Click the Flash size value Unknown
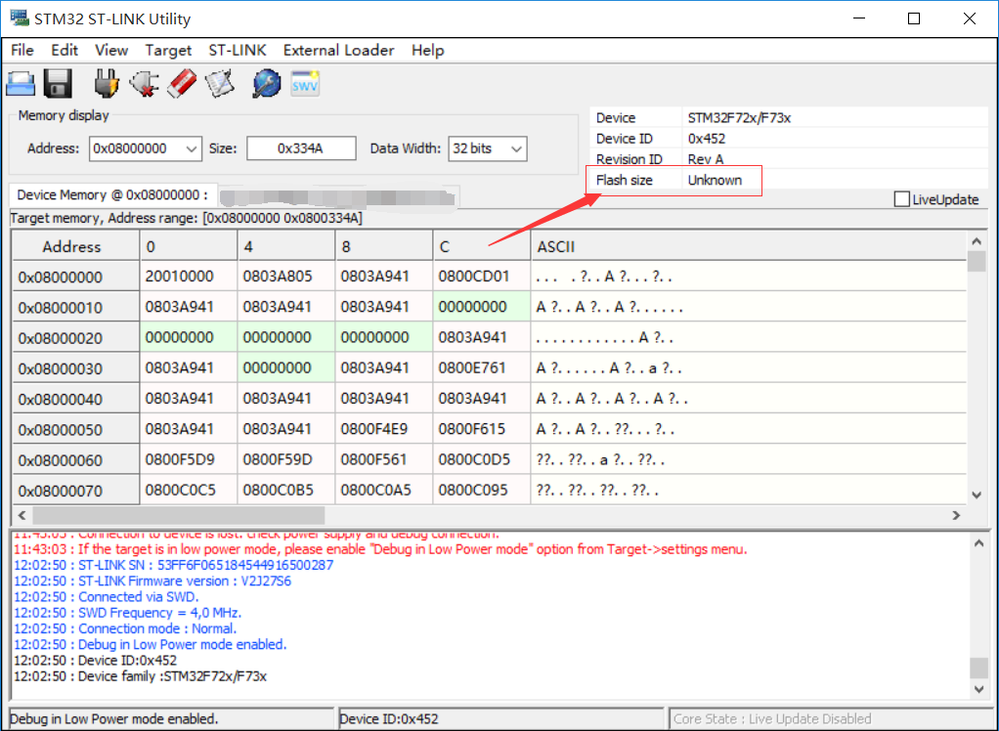999x731 pixels. [x=715, y=180]
